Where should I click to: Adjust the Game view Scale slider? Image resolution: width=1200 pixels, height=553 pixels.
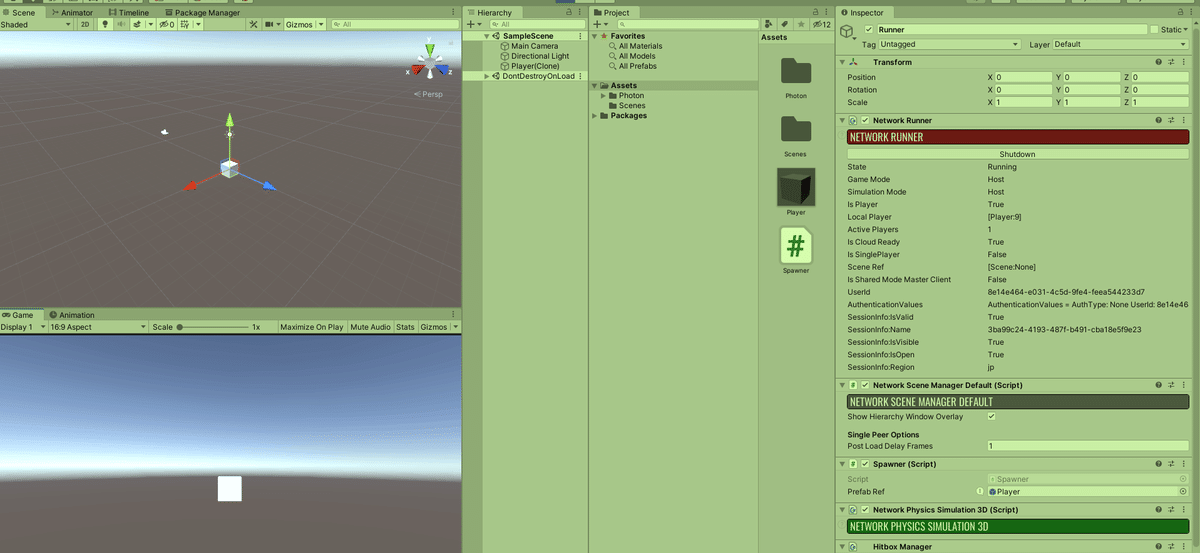pos(212,327)
